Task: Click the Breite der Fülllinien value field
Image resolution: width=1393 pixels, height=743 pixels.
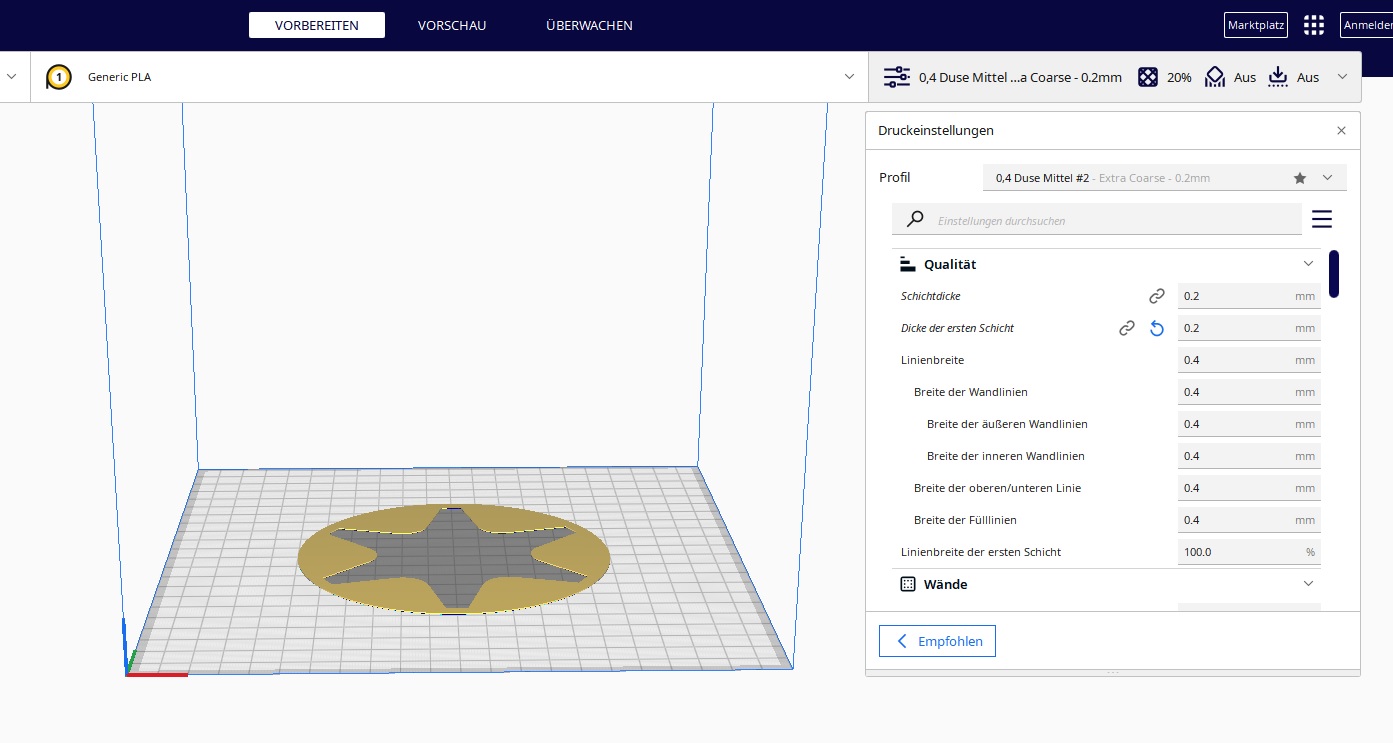Action: [x=1249, y=520]
